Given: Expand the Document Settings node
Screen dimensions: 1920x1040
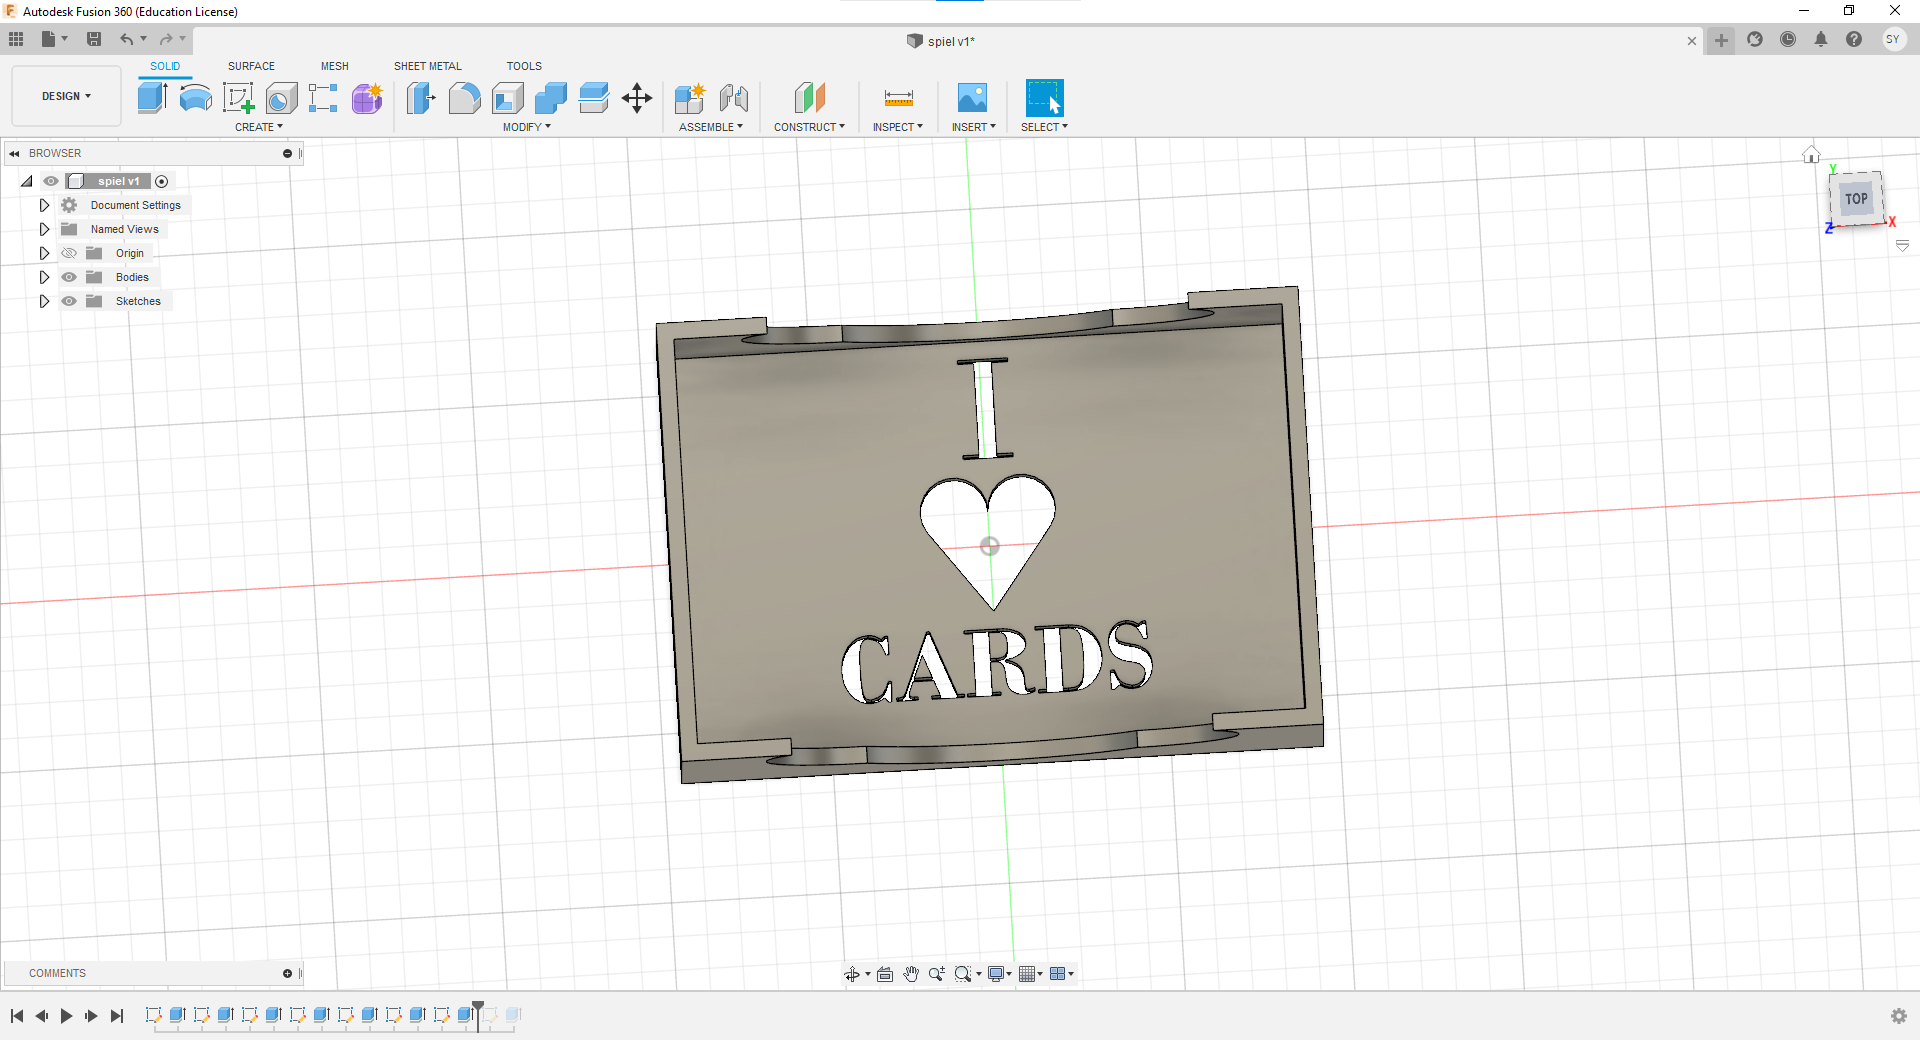Looking at the screenshot, I should point(44,205).
